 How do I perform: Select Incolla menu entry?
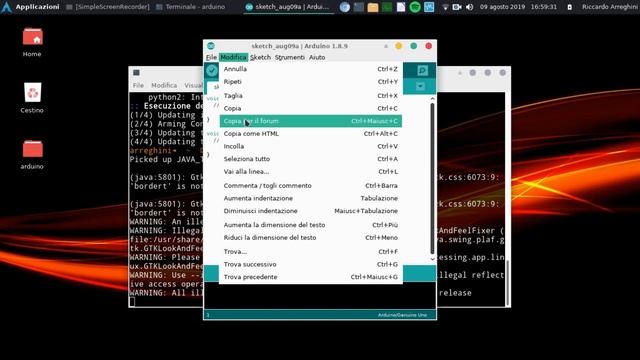pos(311,146)
